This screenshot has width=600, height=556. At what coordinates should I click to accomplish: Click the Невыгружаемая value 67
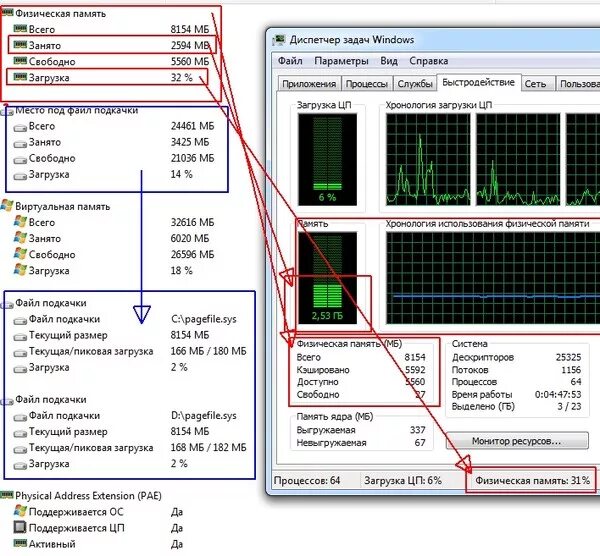[x=420, y=443]
